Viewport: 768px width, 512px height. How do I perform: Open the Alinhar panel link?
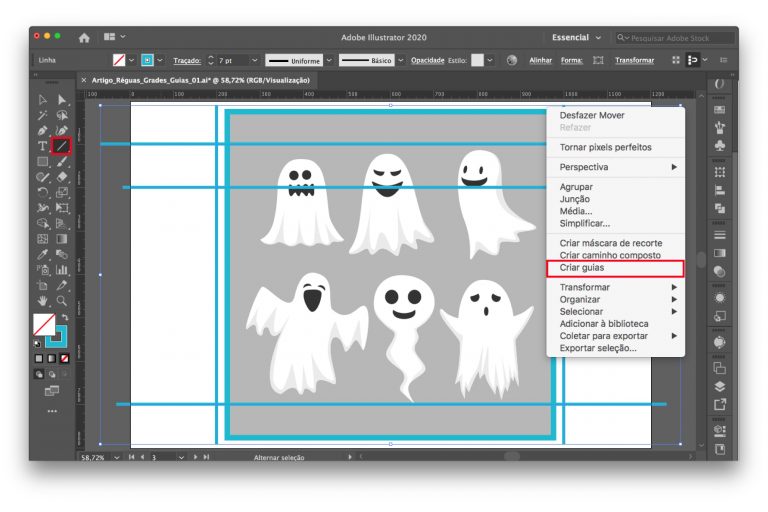pyautogui.click(x=540, y=60)
